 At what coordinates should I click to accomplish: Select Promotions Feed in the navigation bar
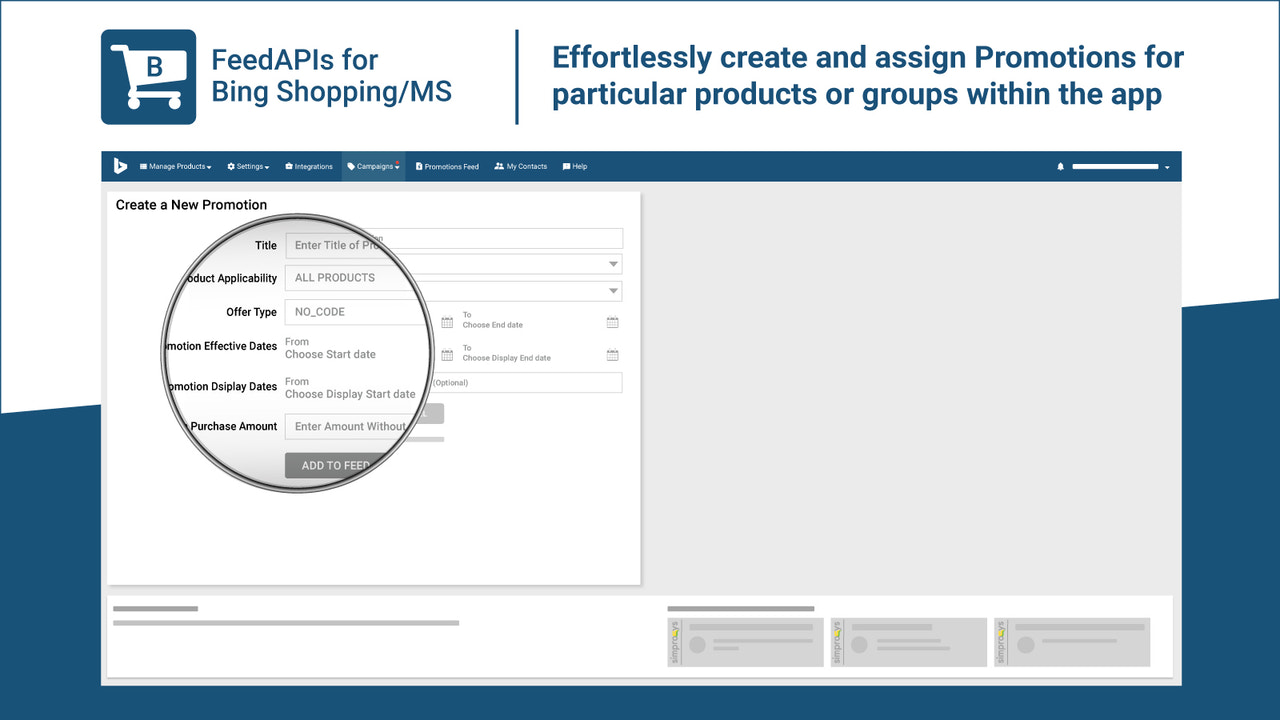click(447, 166)
